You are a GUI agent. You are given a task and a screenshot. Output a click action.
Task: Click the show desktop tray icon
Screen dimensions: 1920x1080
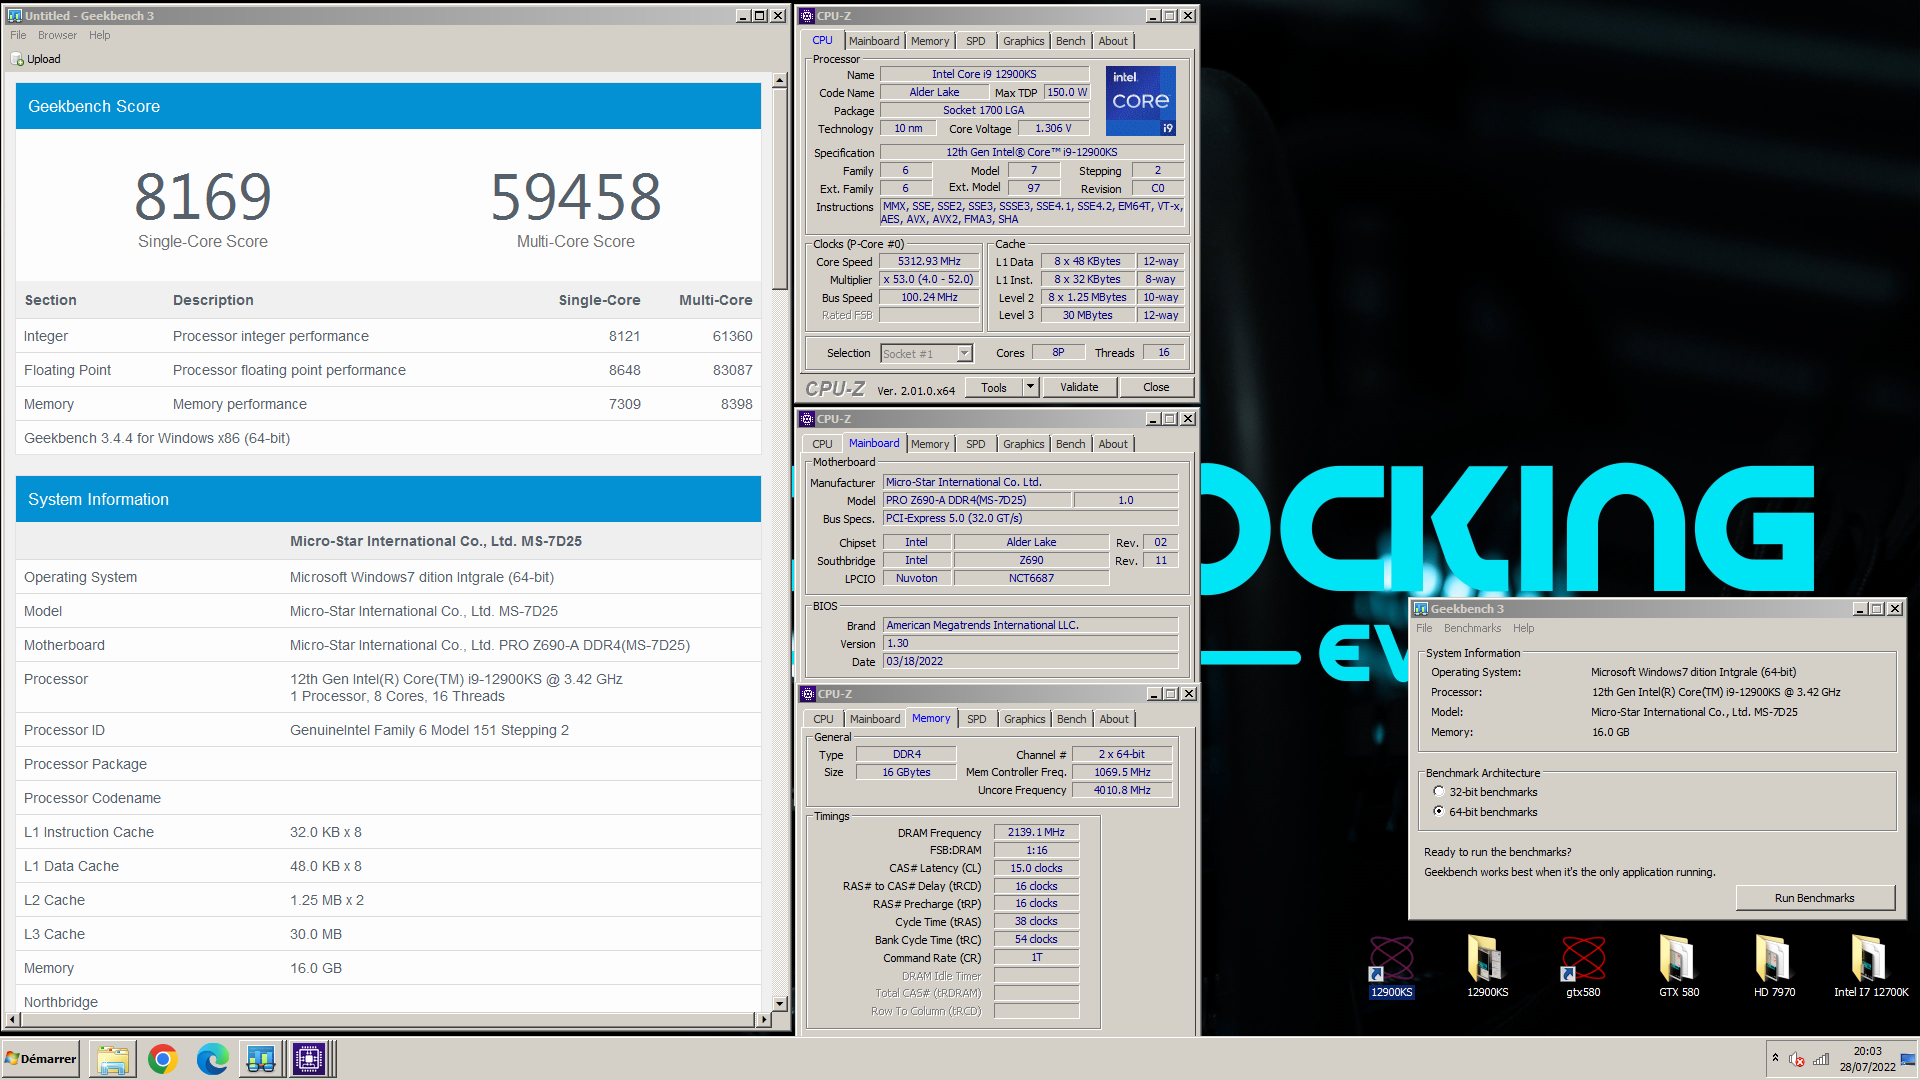[1909, 1059]
